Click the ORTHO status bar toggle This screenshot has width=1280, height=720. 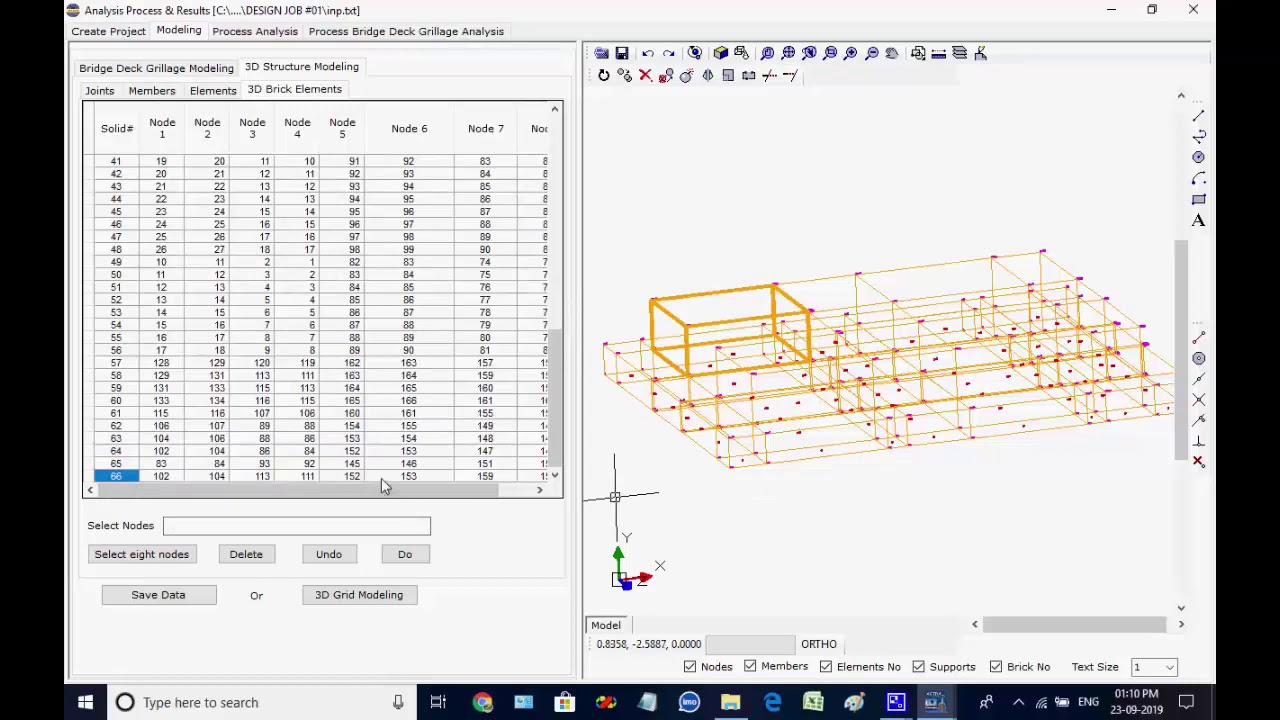(818, 644)
